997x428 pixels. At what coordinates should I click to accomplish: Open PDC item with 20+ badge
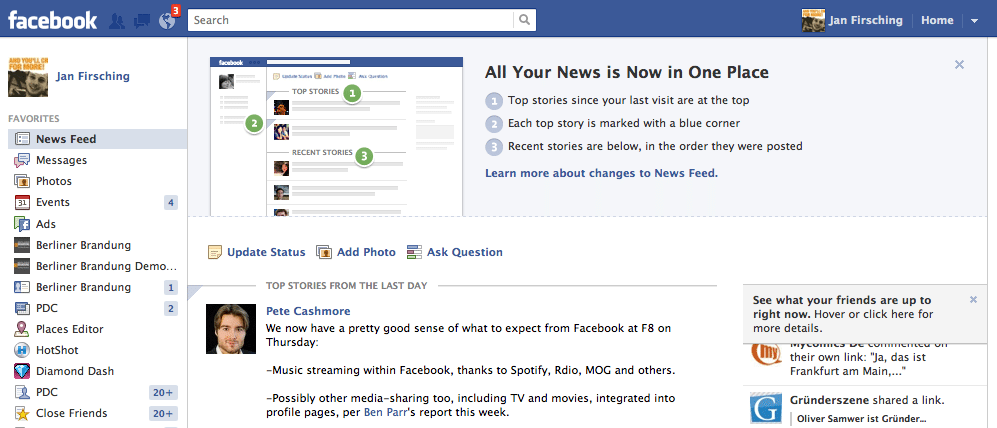click(x=92, y=392)
